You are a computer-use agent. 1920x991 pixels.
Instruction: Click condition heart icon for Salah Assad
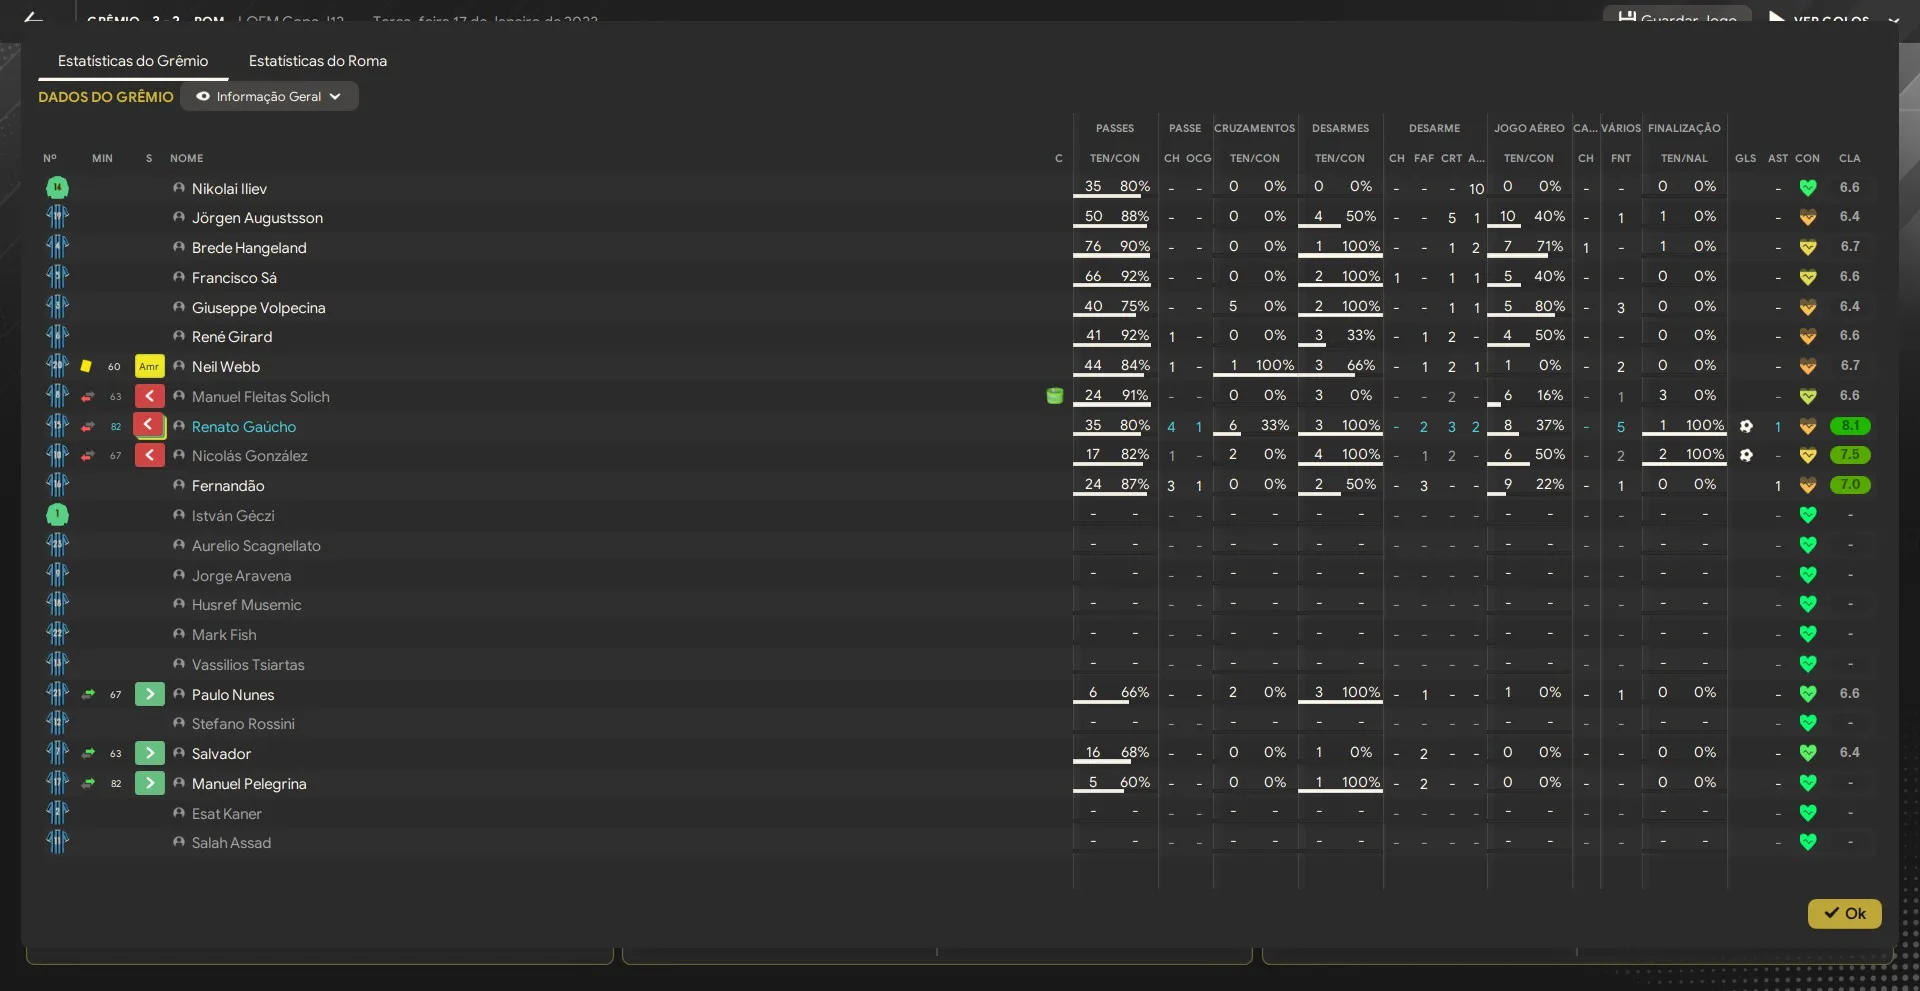coord(1808,842)
